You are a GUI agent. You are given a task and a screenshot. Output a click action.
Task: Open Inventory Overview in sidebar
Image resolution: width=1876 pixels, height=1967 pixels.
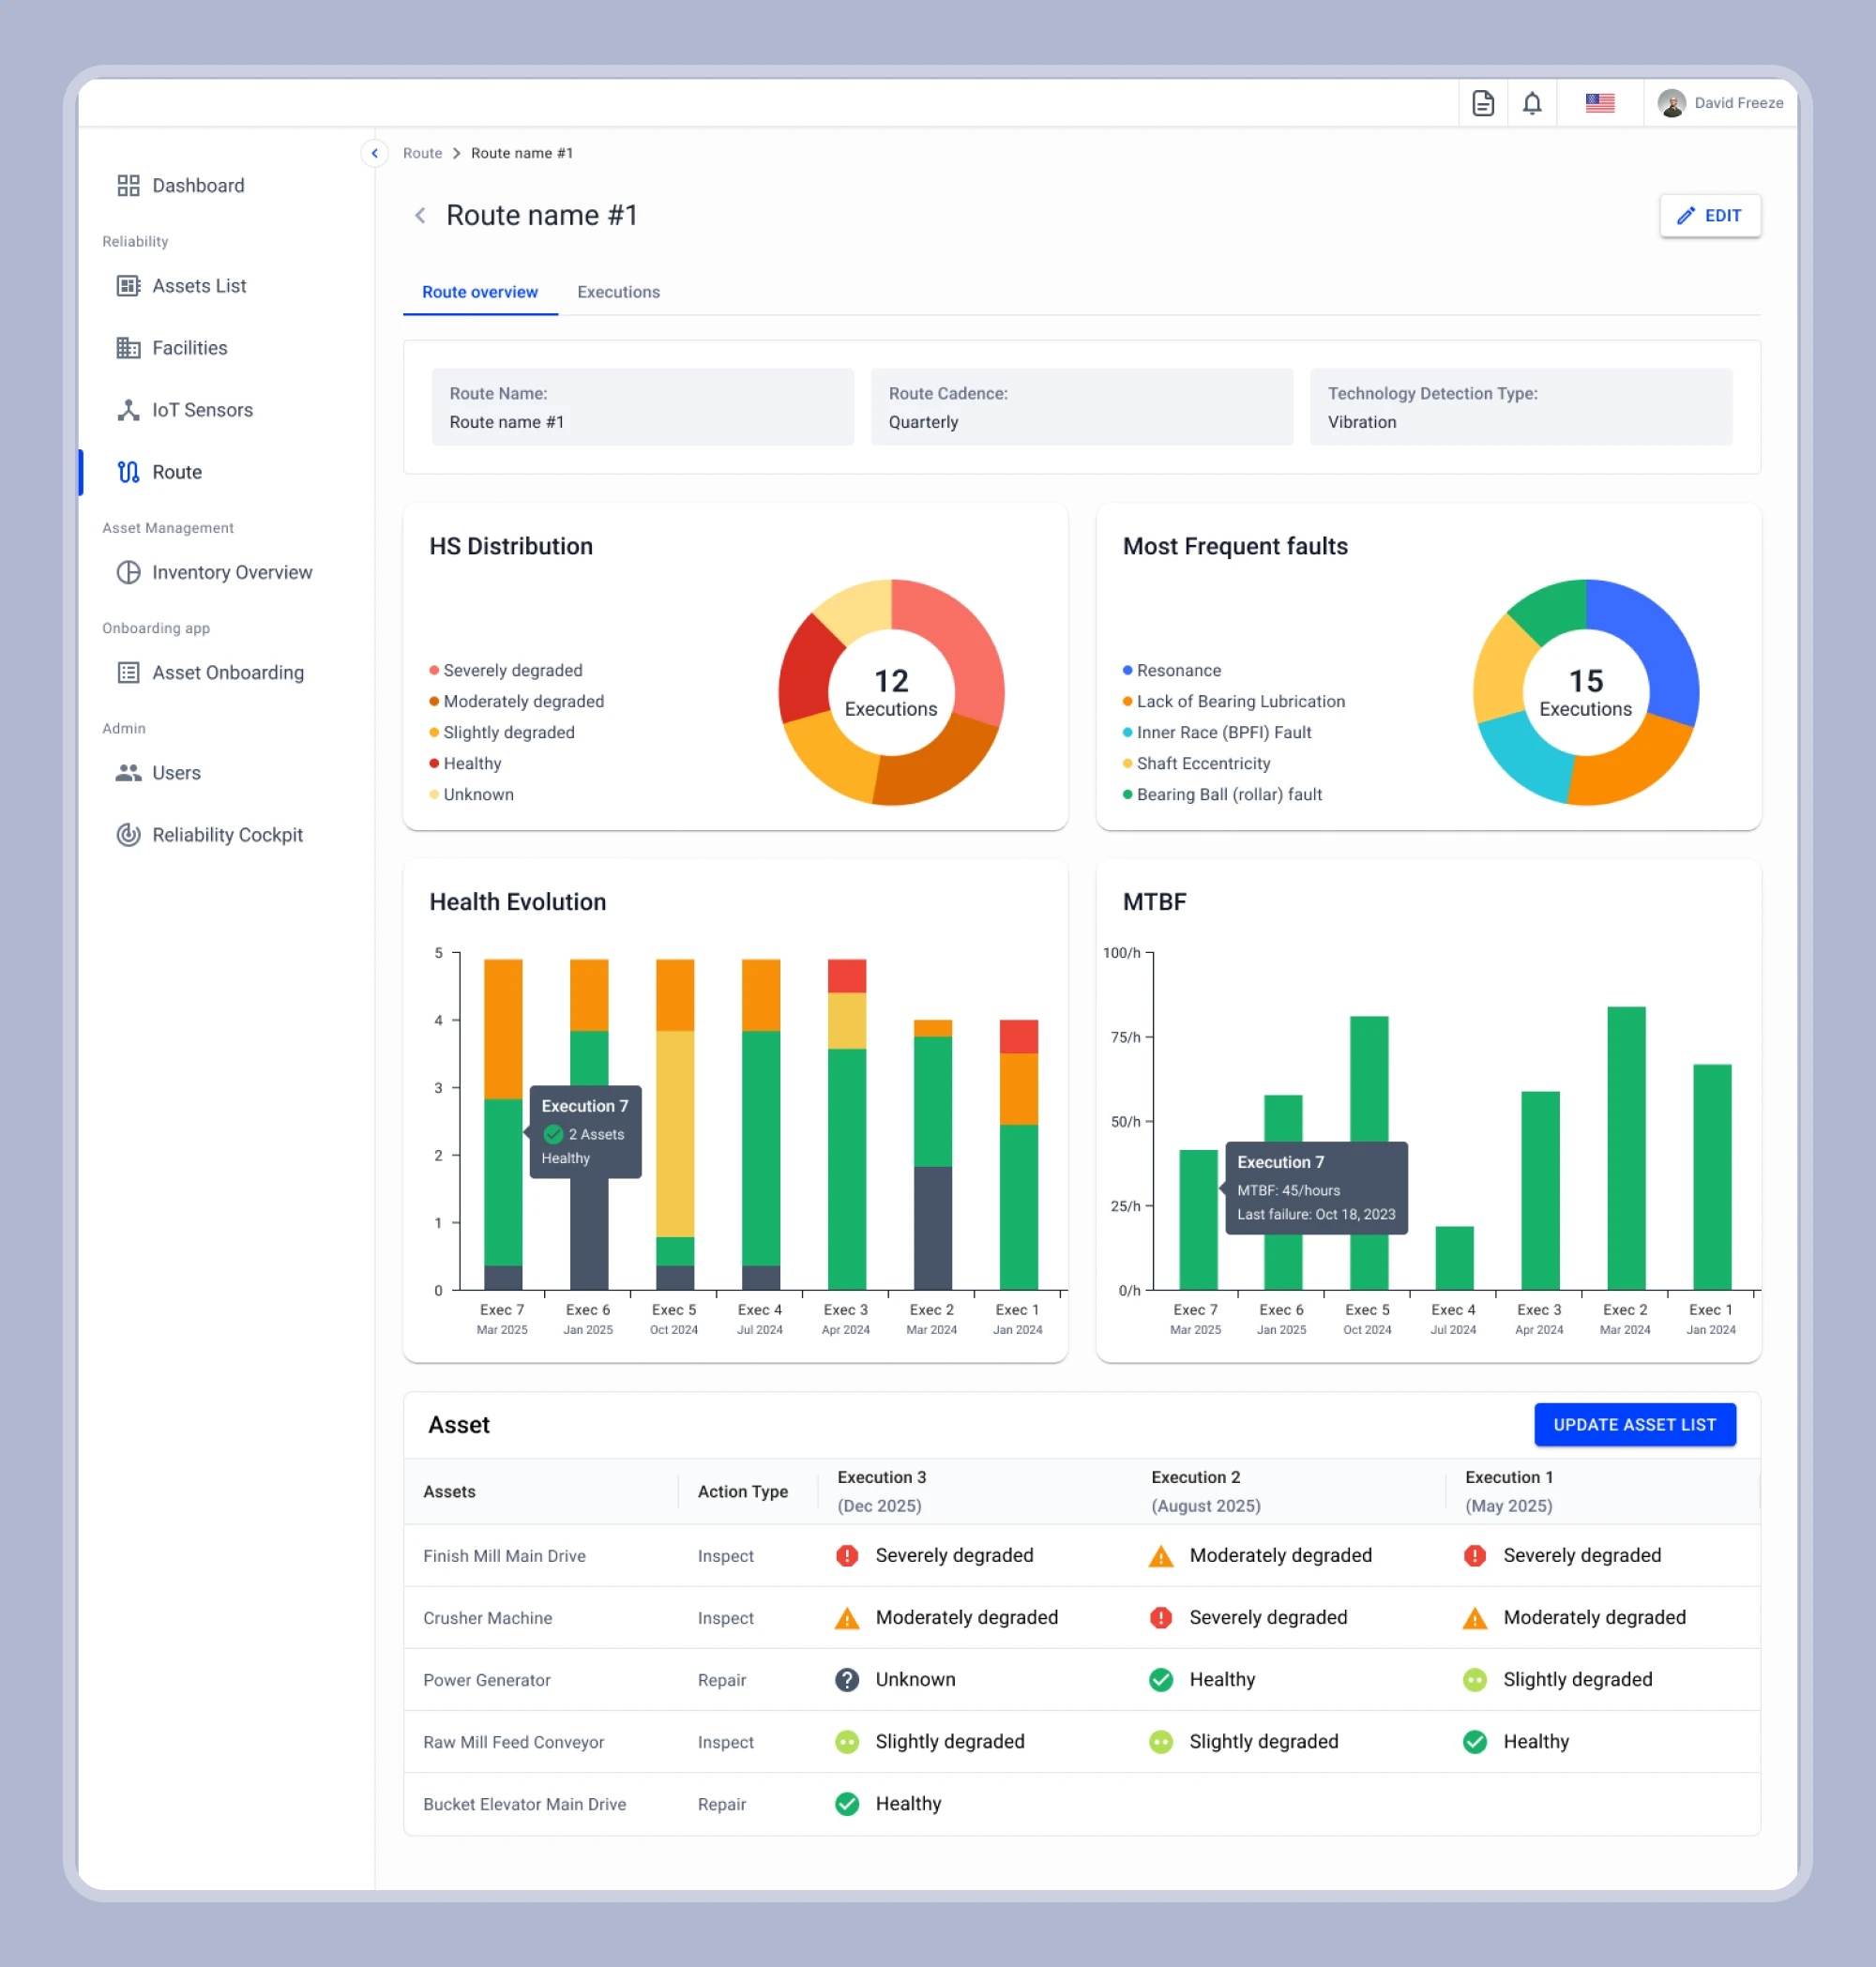coord(231,572)
